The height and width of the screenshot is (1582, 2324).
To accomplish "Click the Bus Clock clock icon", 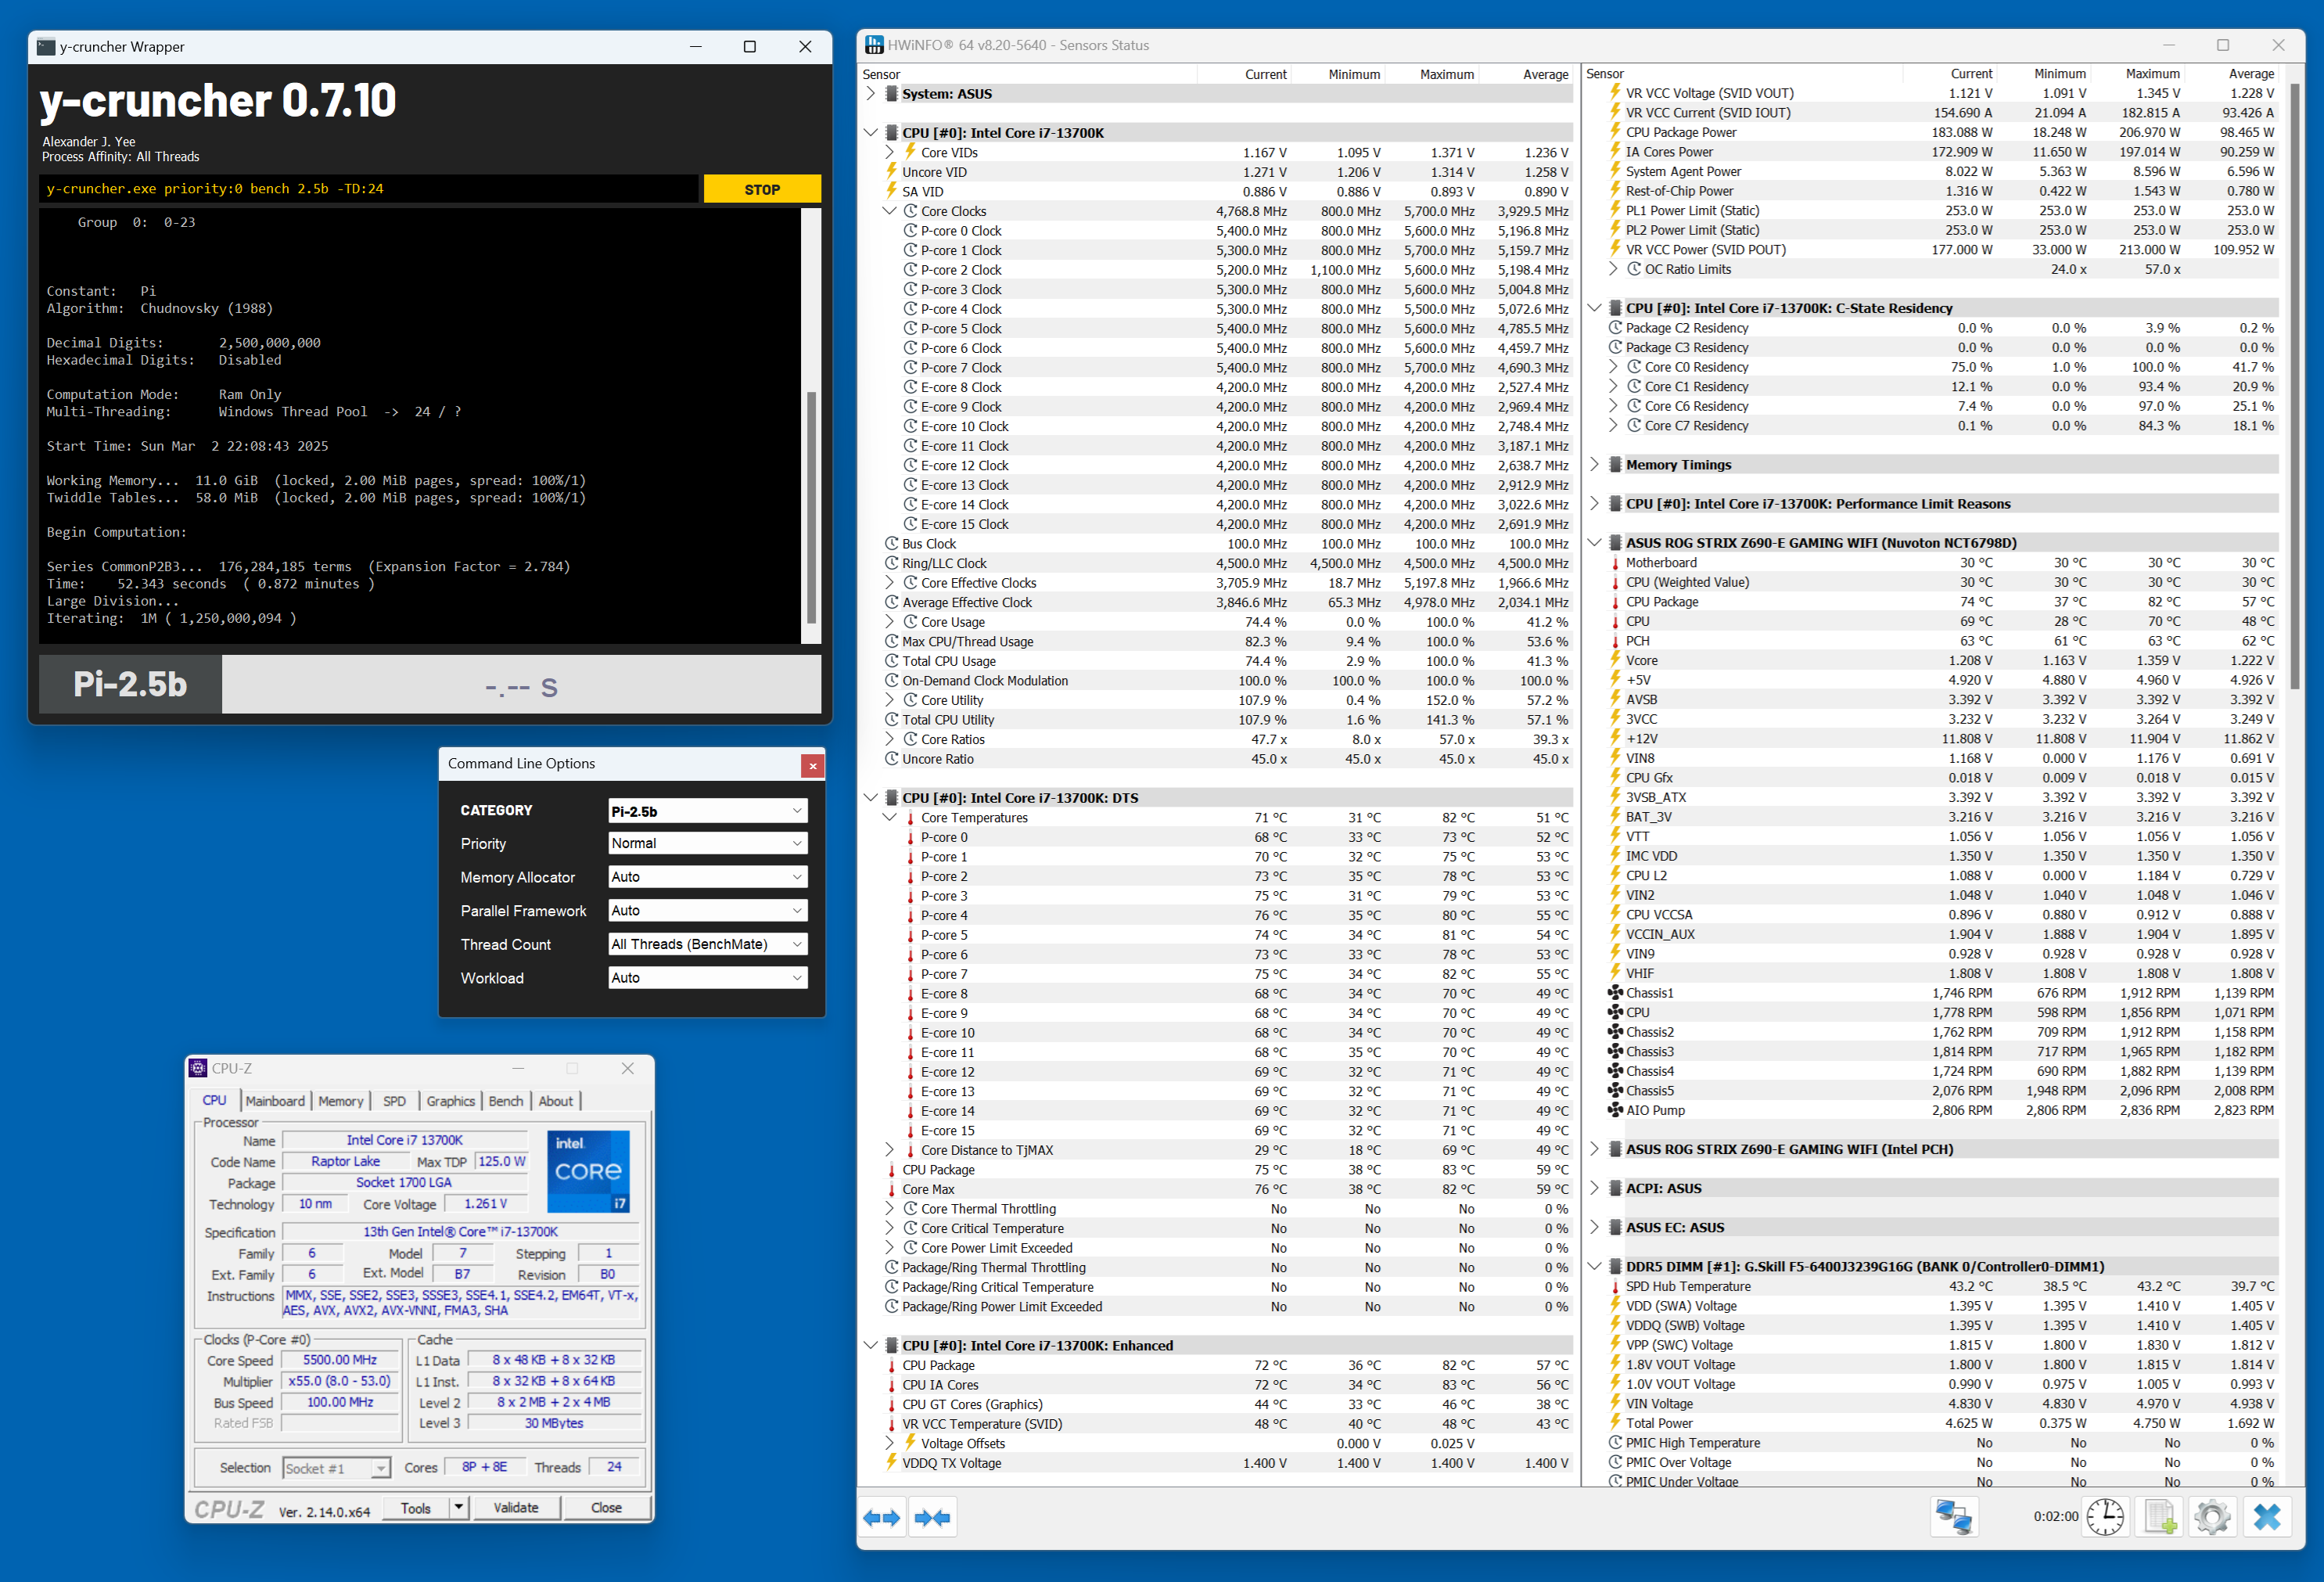I will (x=892, y=544).
